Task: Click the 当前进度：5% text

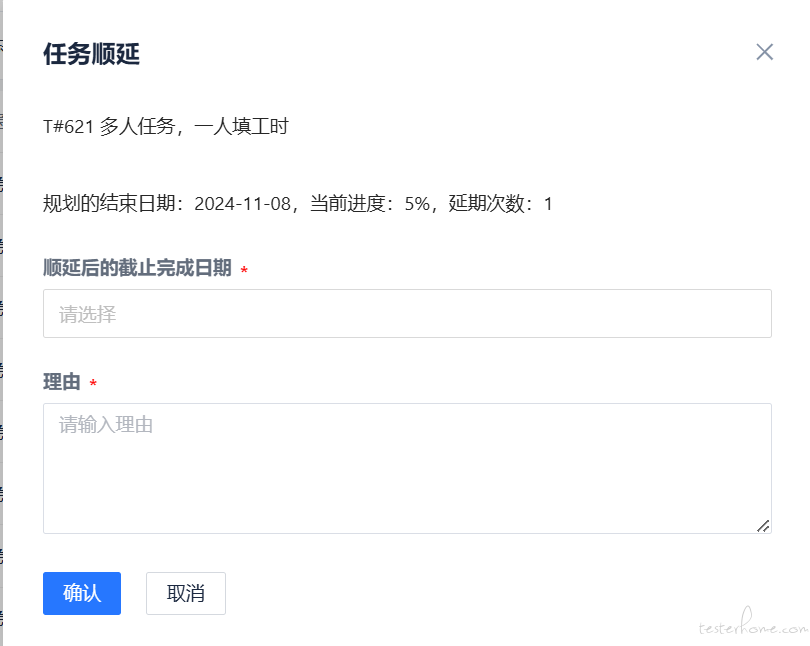Action: coord(370,203)
